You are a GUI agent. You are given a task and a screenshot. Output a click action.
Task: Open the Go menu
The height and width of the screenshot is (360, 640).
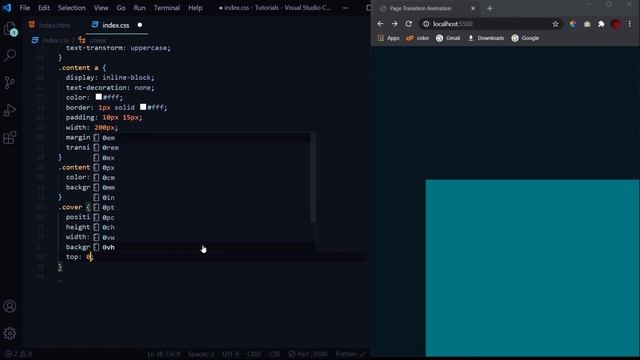[x=121, y=8]
